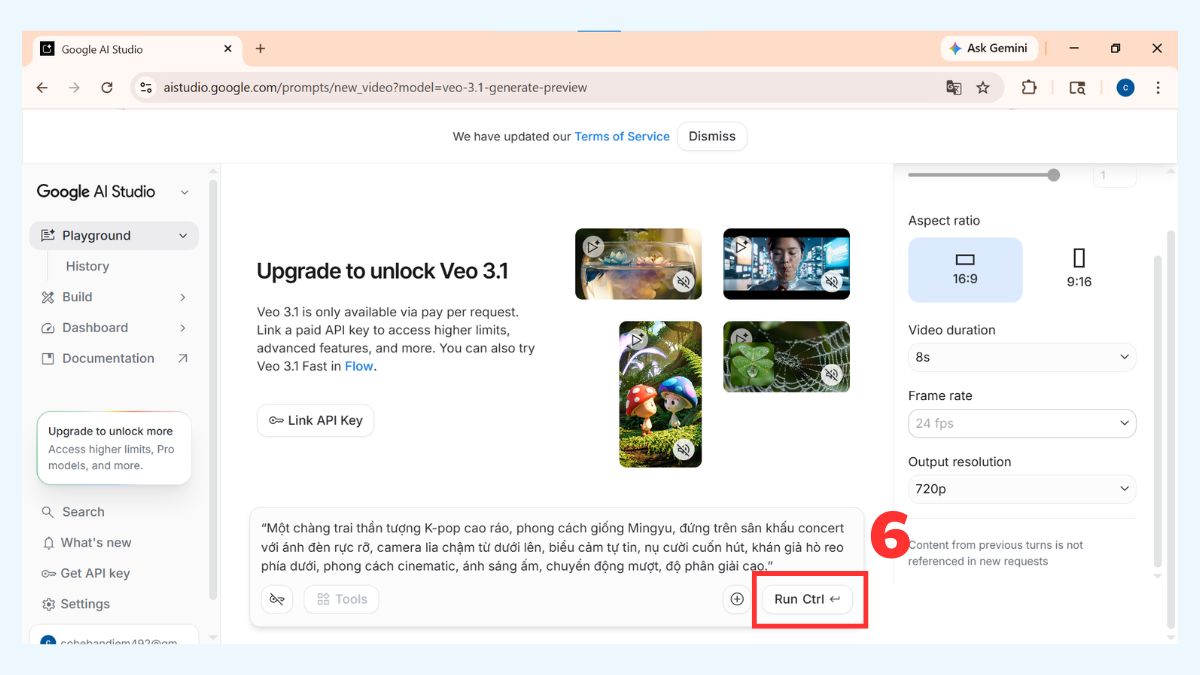Click the browser back arrow

click(x=42, y=88)
